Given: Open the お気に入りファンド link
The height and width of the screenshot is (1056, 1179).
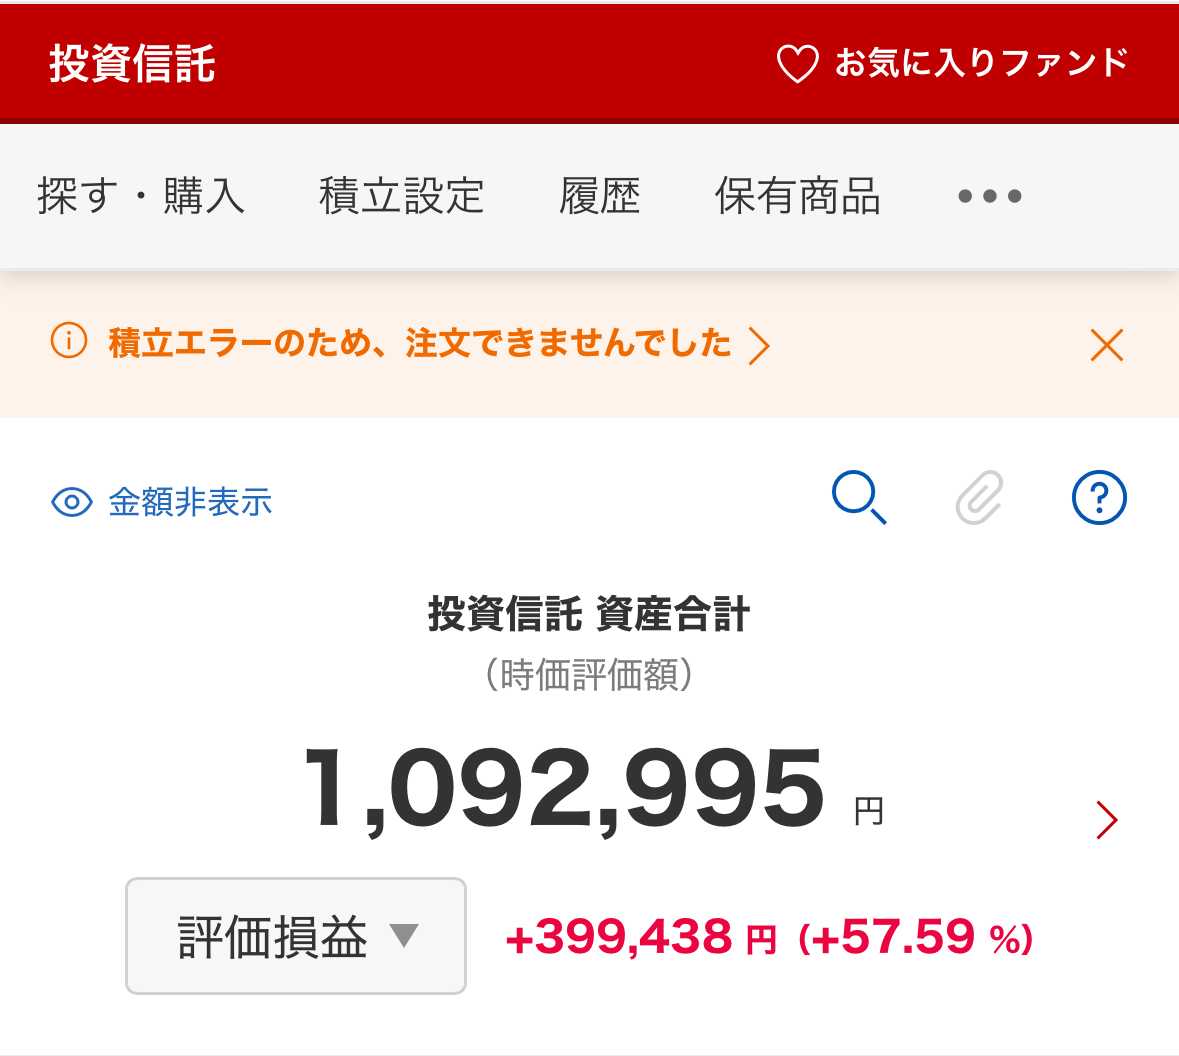Looking at the screenshot, I should (981, 63).
